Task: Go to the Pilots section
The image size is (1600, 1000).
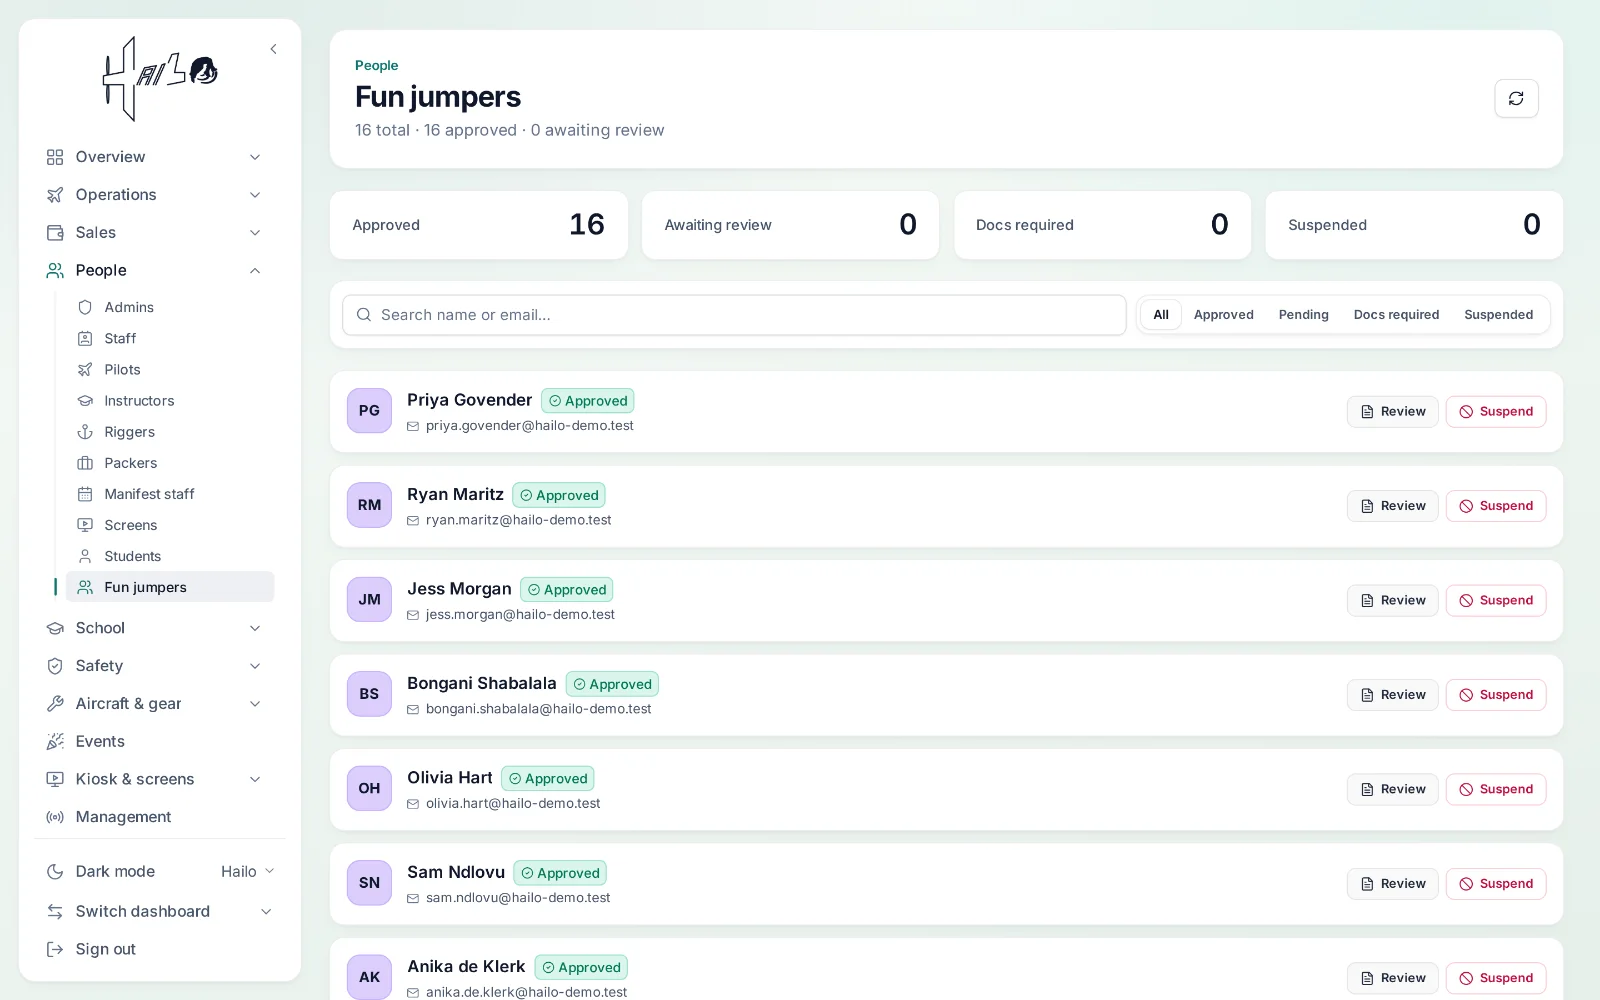Action: [170, 369]
